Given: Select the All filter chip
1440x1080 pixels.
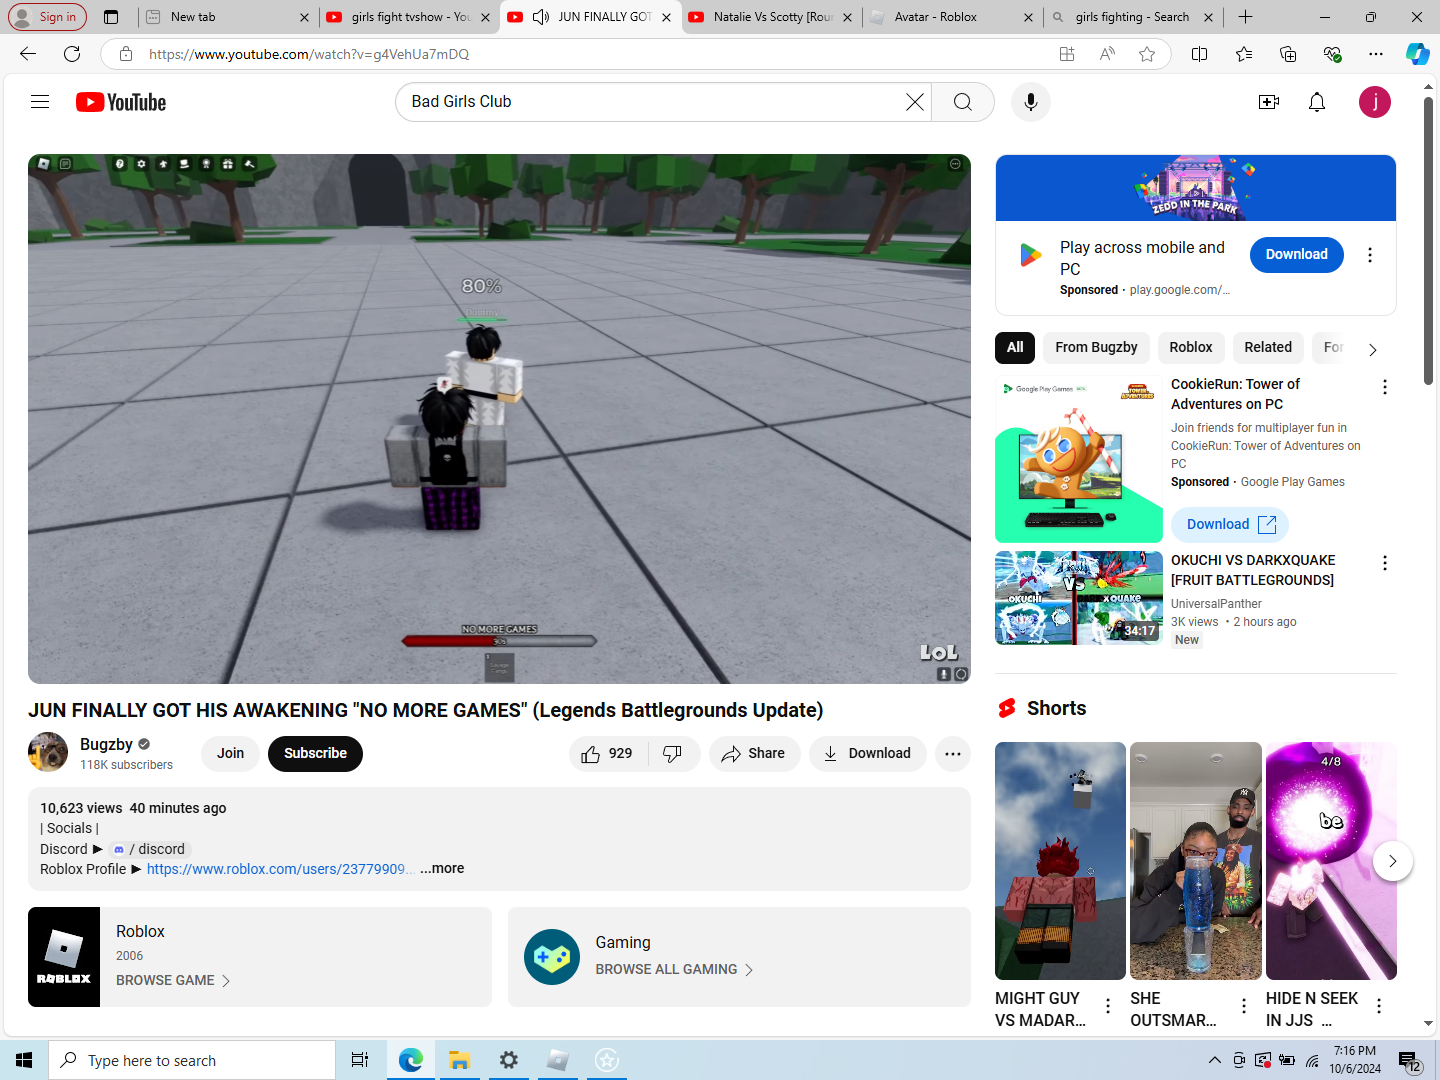Looking at the screenshot, I should (1015, 348).
